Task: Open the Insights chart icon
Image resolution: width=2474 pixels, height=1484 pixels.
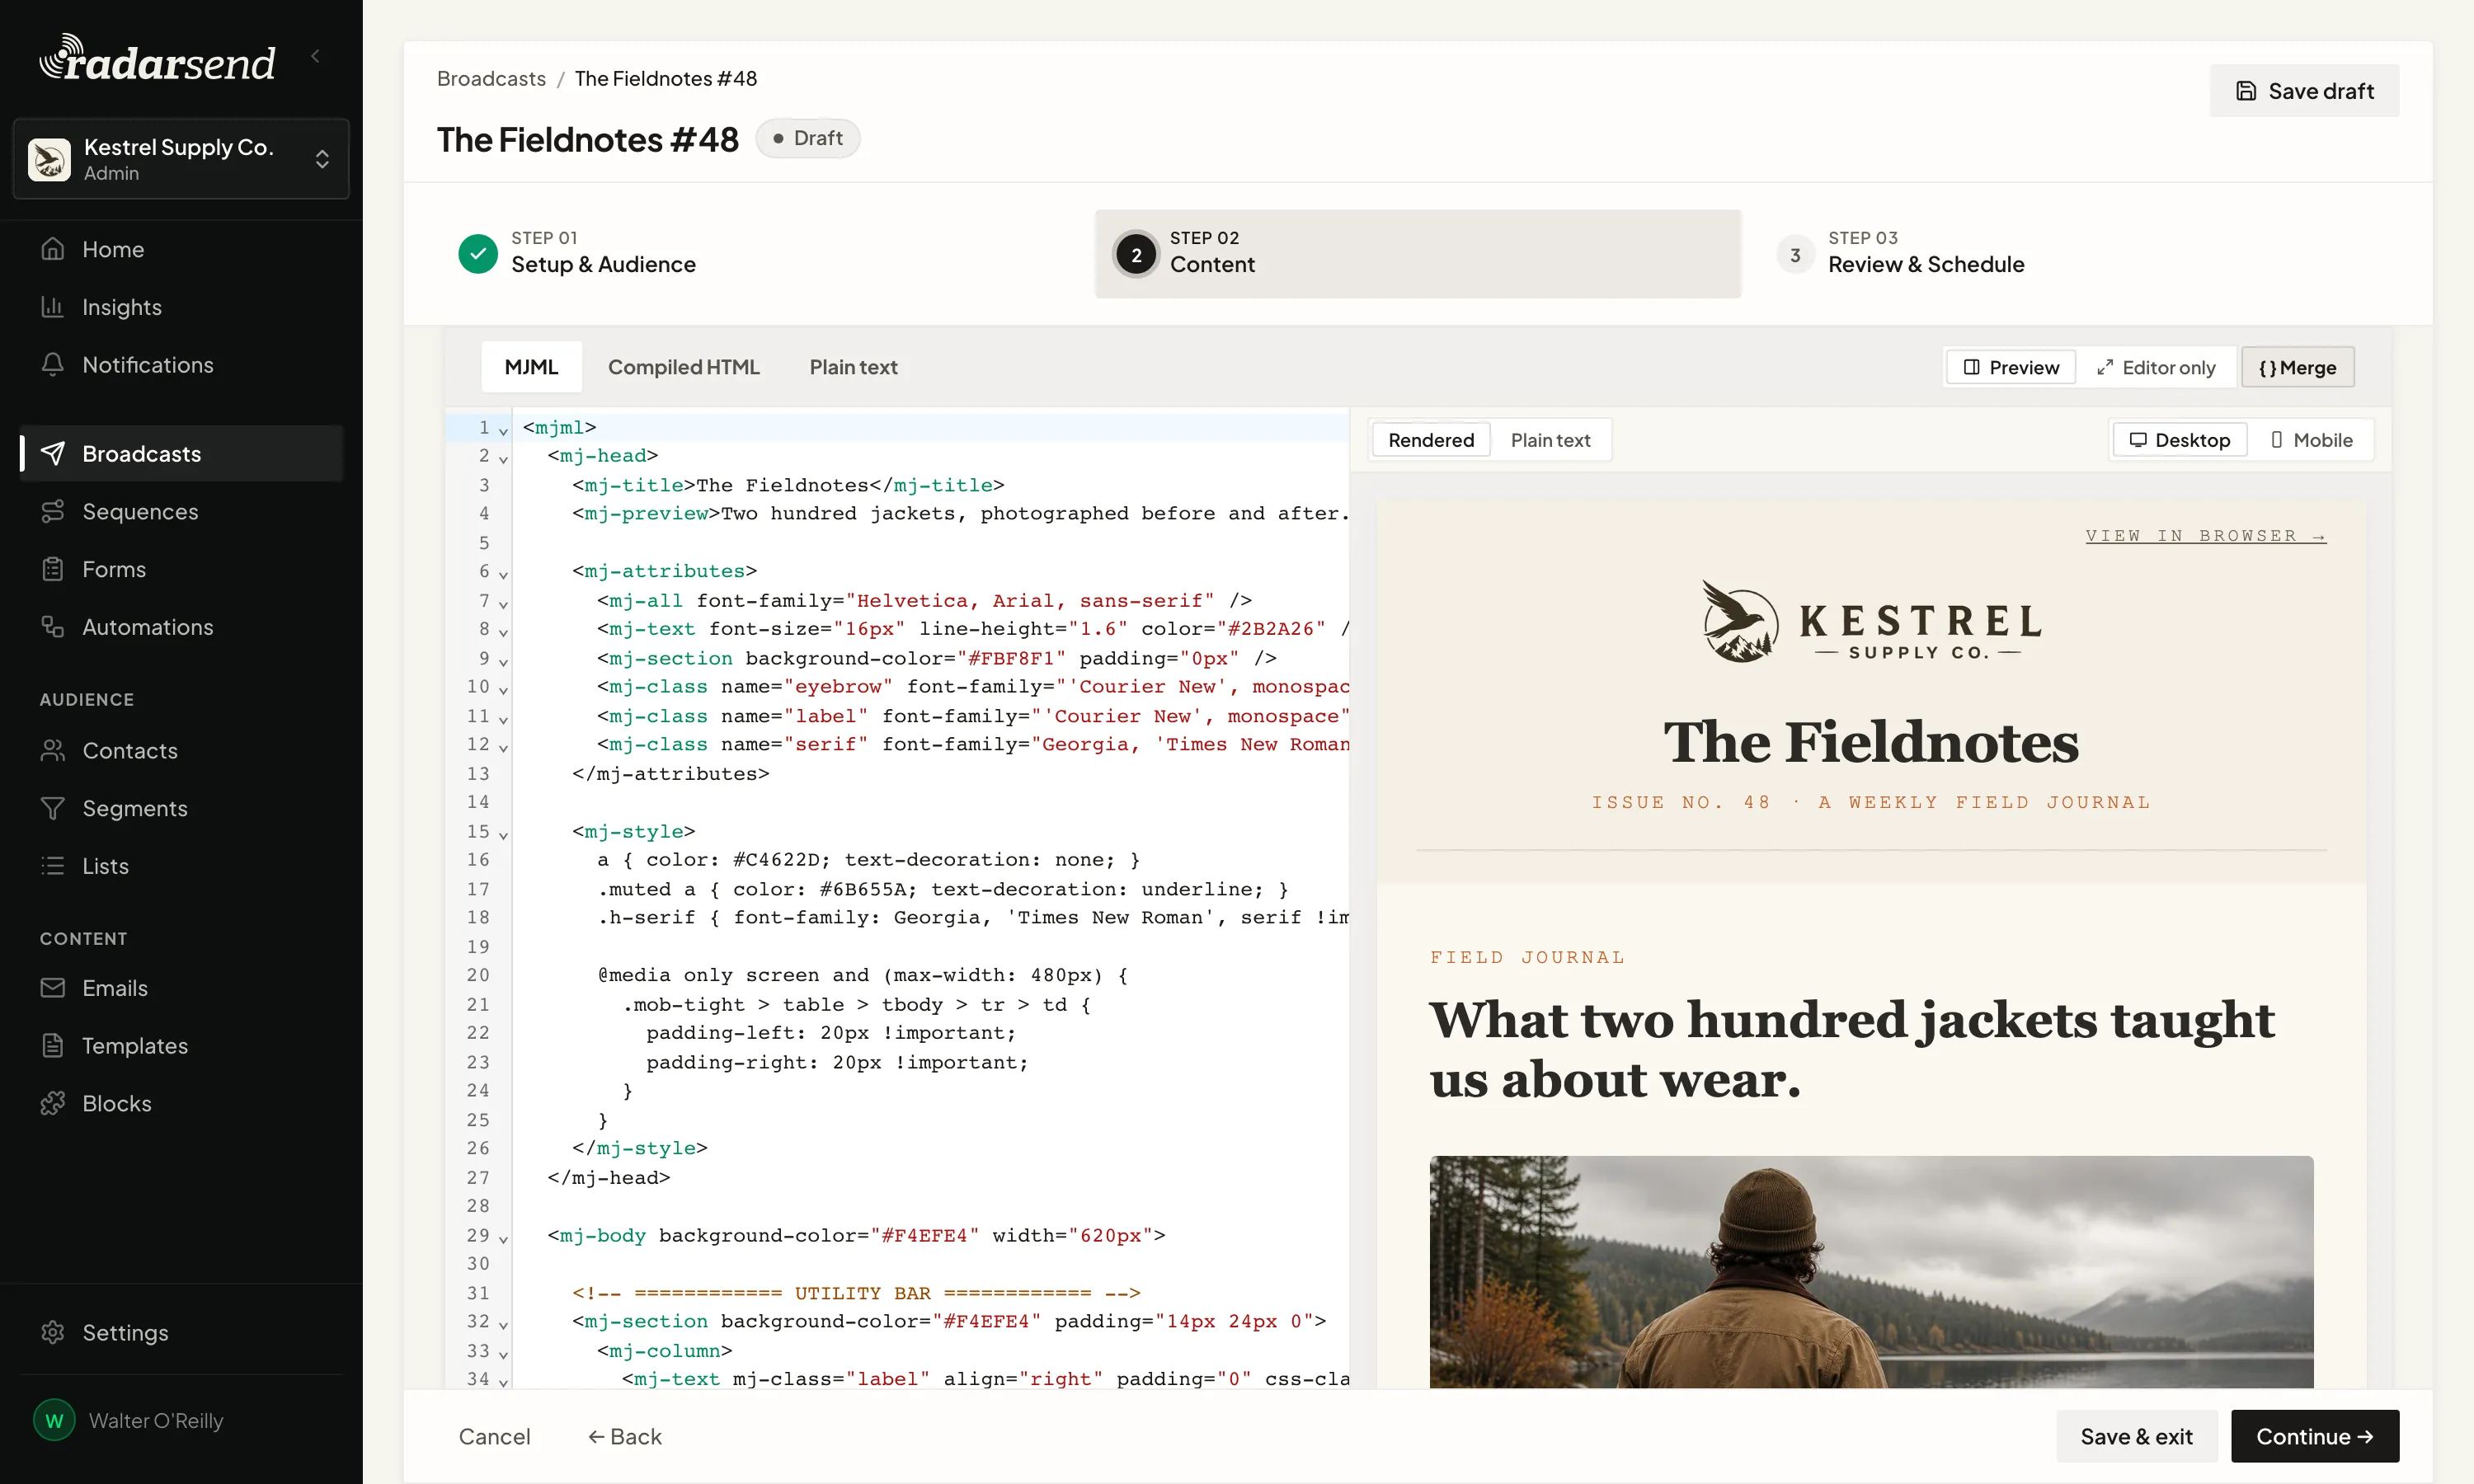Action: pyautogui.click(x=53, y=307)
